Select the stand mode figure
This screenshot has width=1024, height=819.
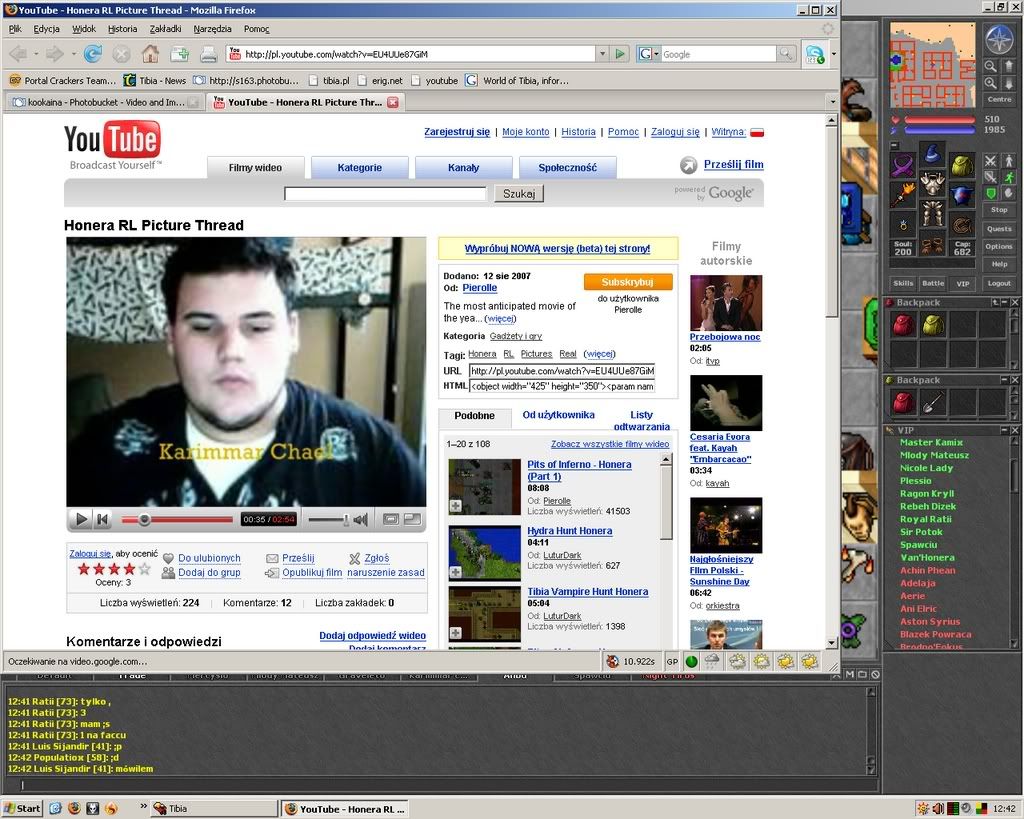(x=1009, y=161)
